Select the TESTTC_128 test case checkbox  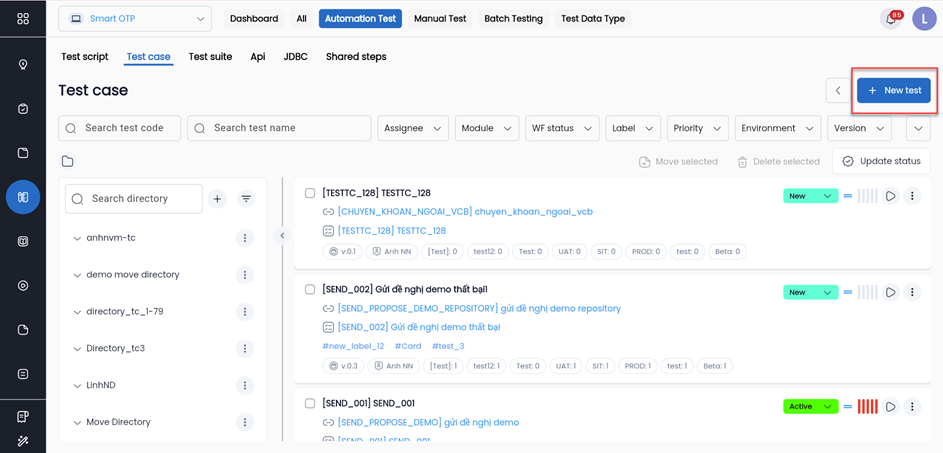[x=310, y=193]
